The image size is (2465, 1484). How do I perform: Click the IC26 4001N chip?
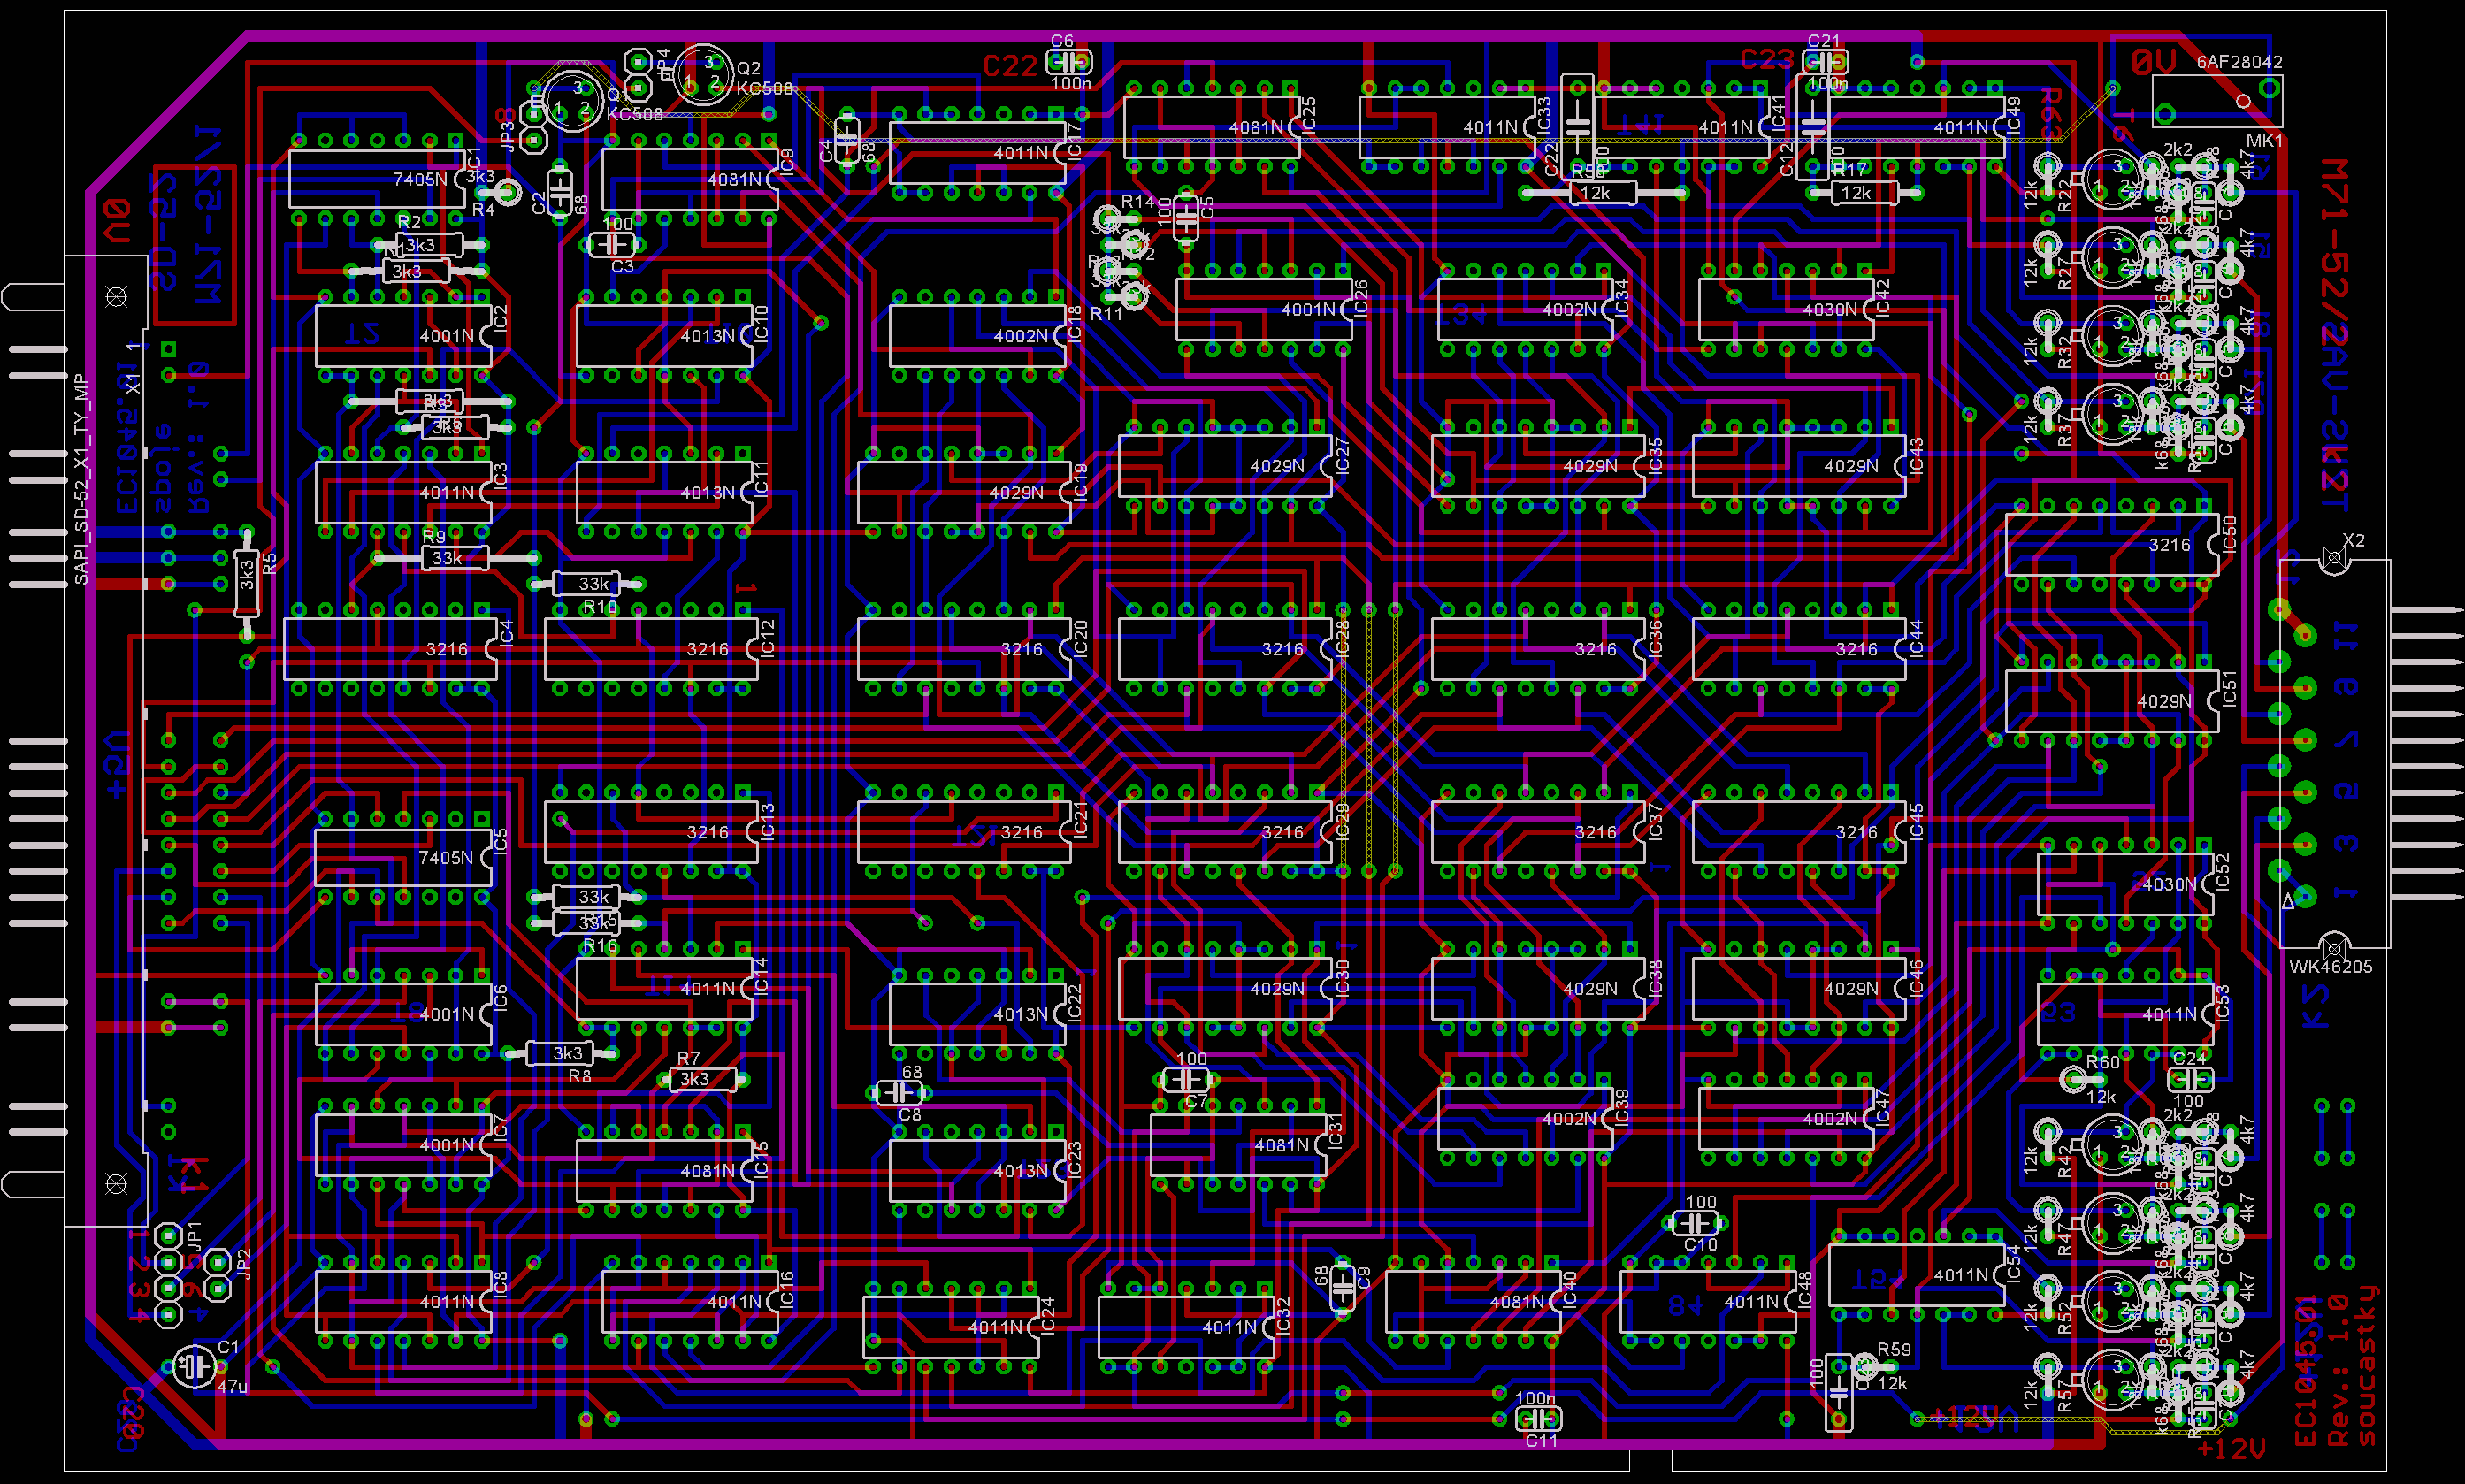(x=1264, y=309)
